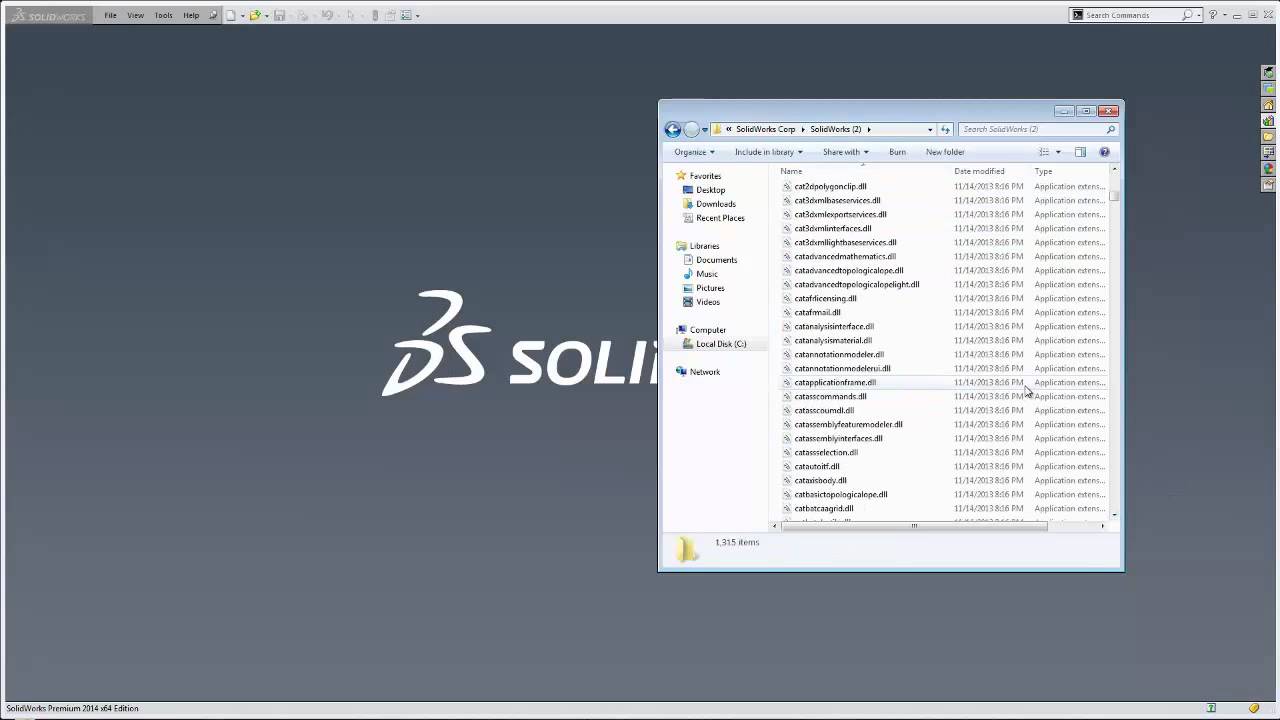Open the Help menu in SolidWorks
The height and width of the screenshot is (720, 1280).
point(191,15)
